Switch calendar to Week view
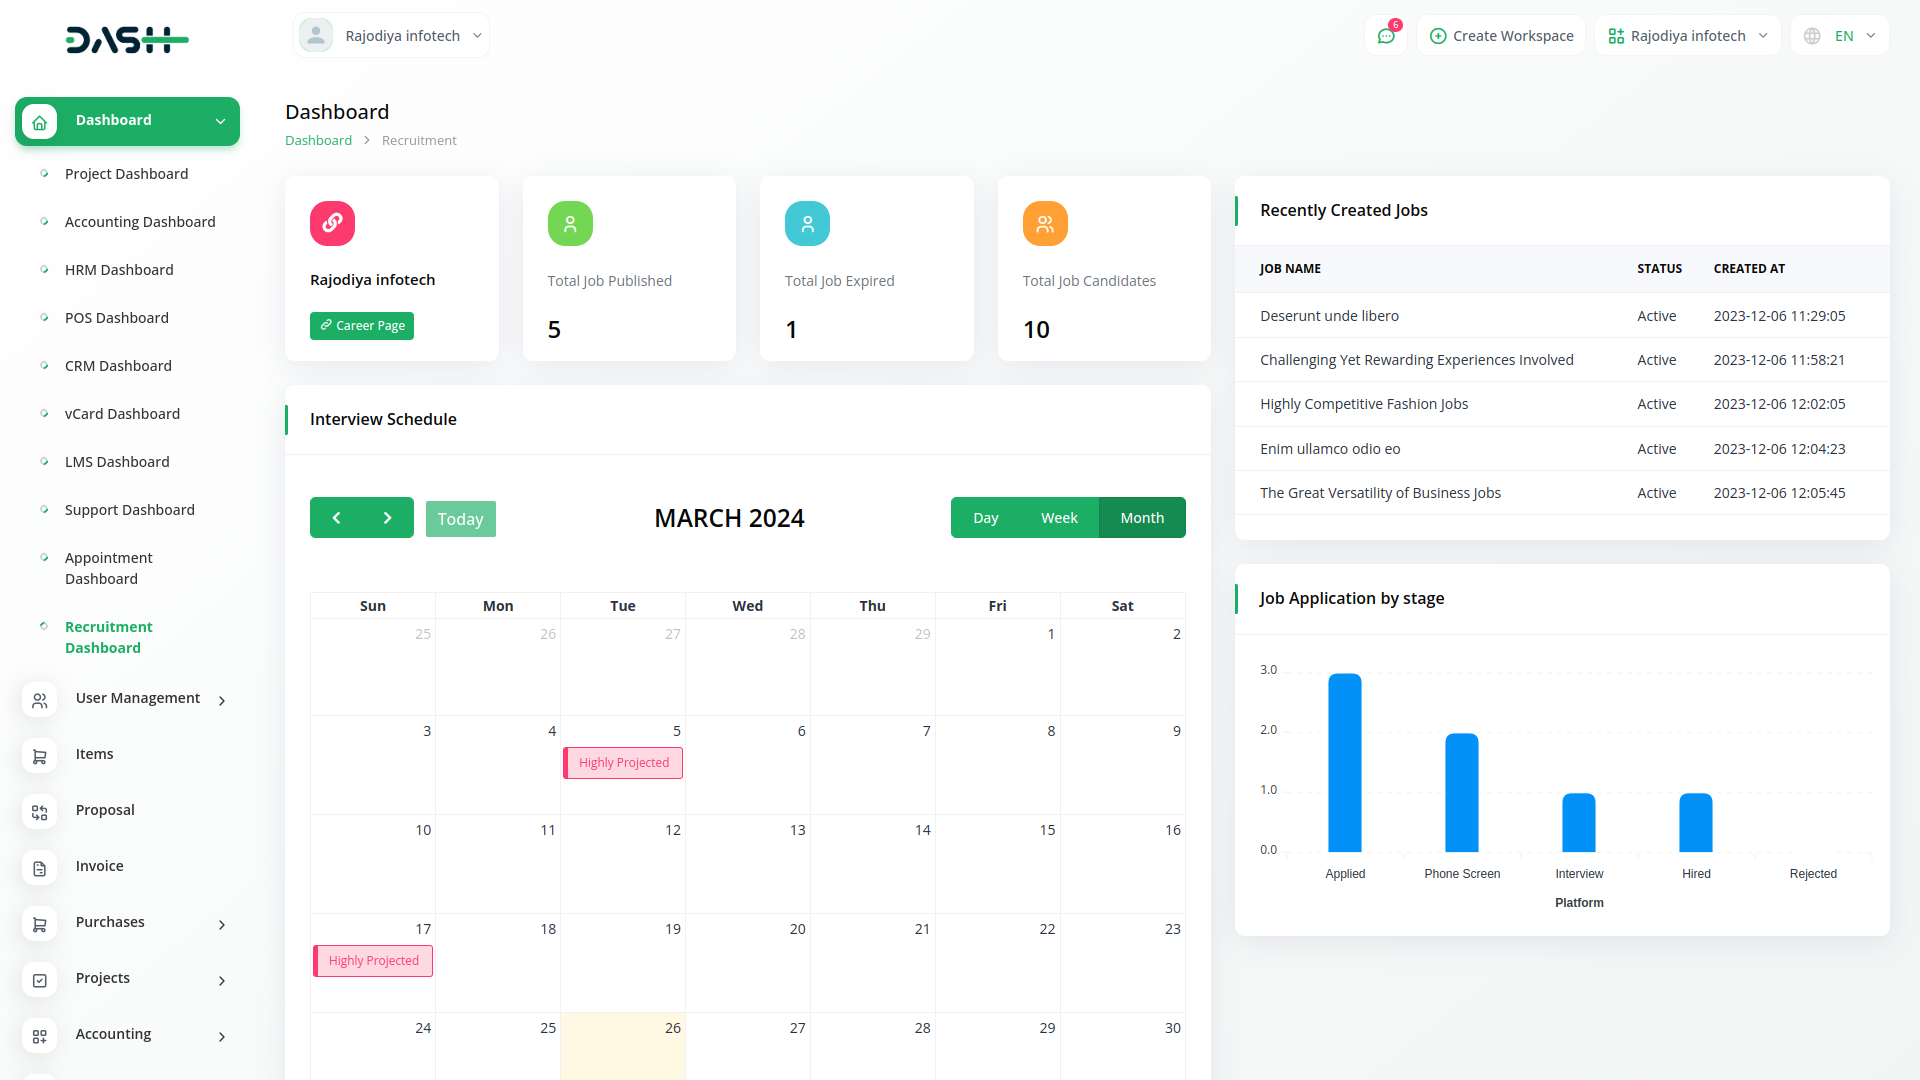The image size is (1920, 1080). tap(1059, 518)
